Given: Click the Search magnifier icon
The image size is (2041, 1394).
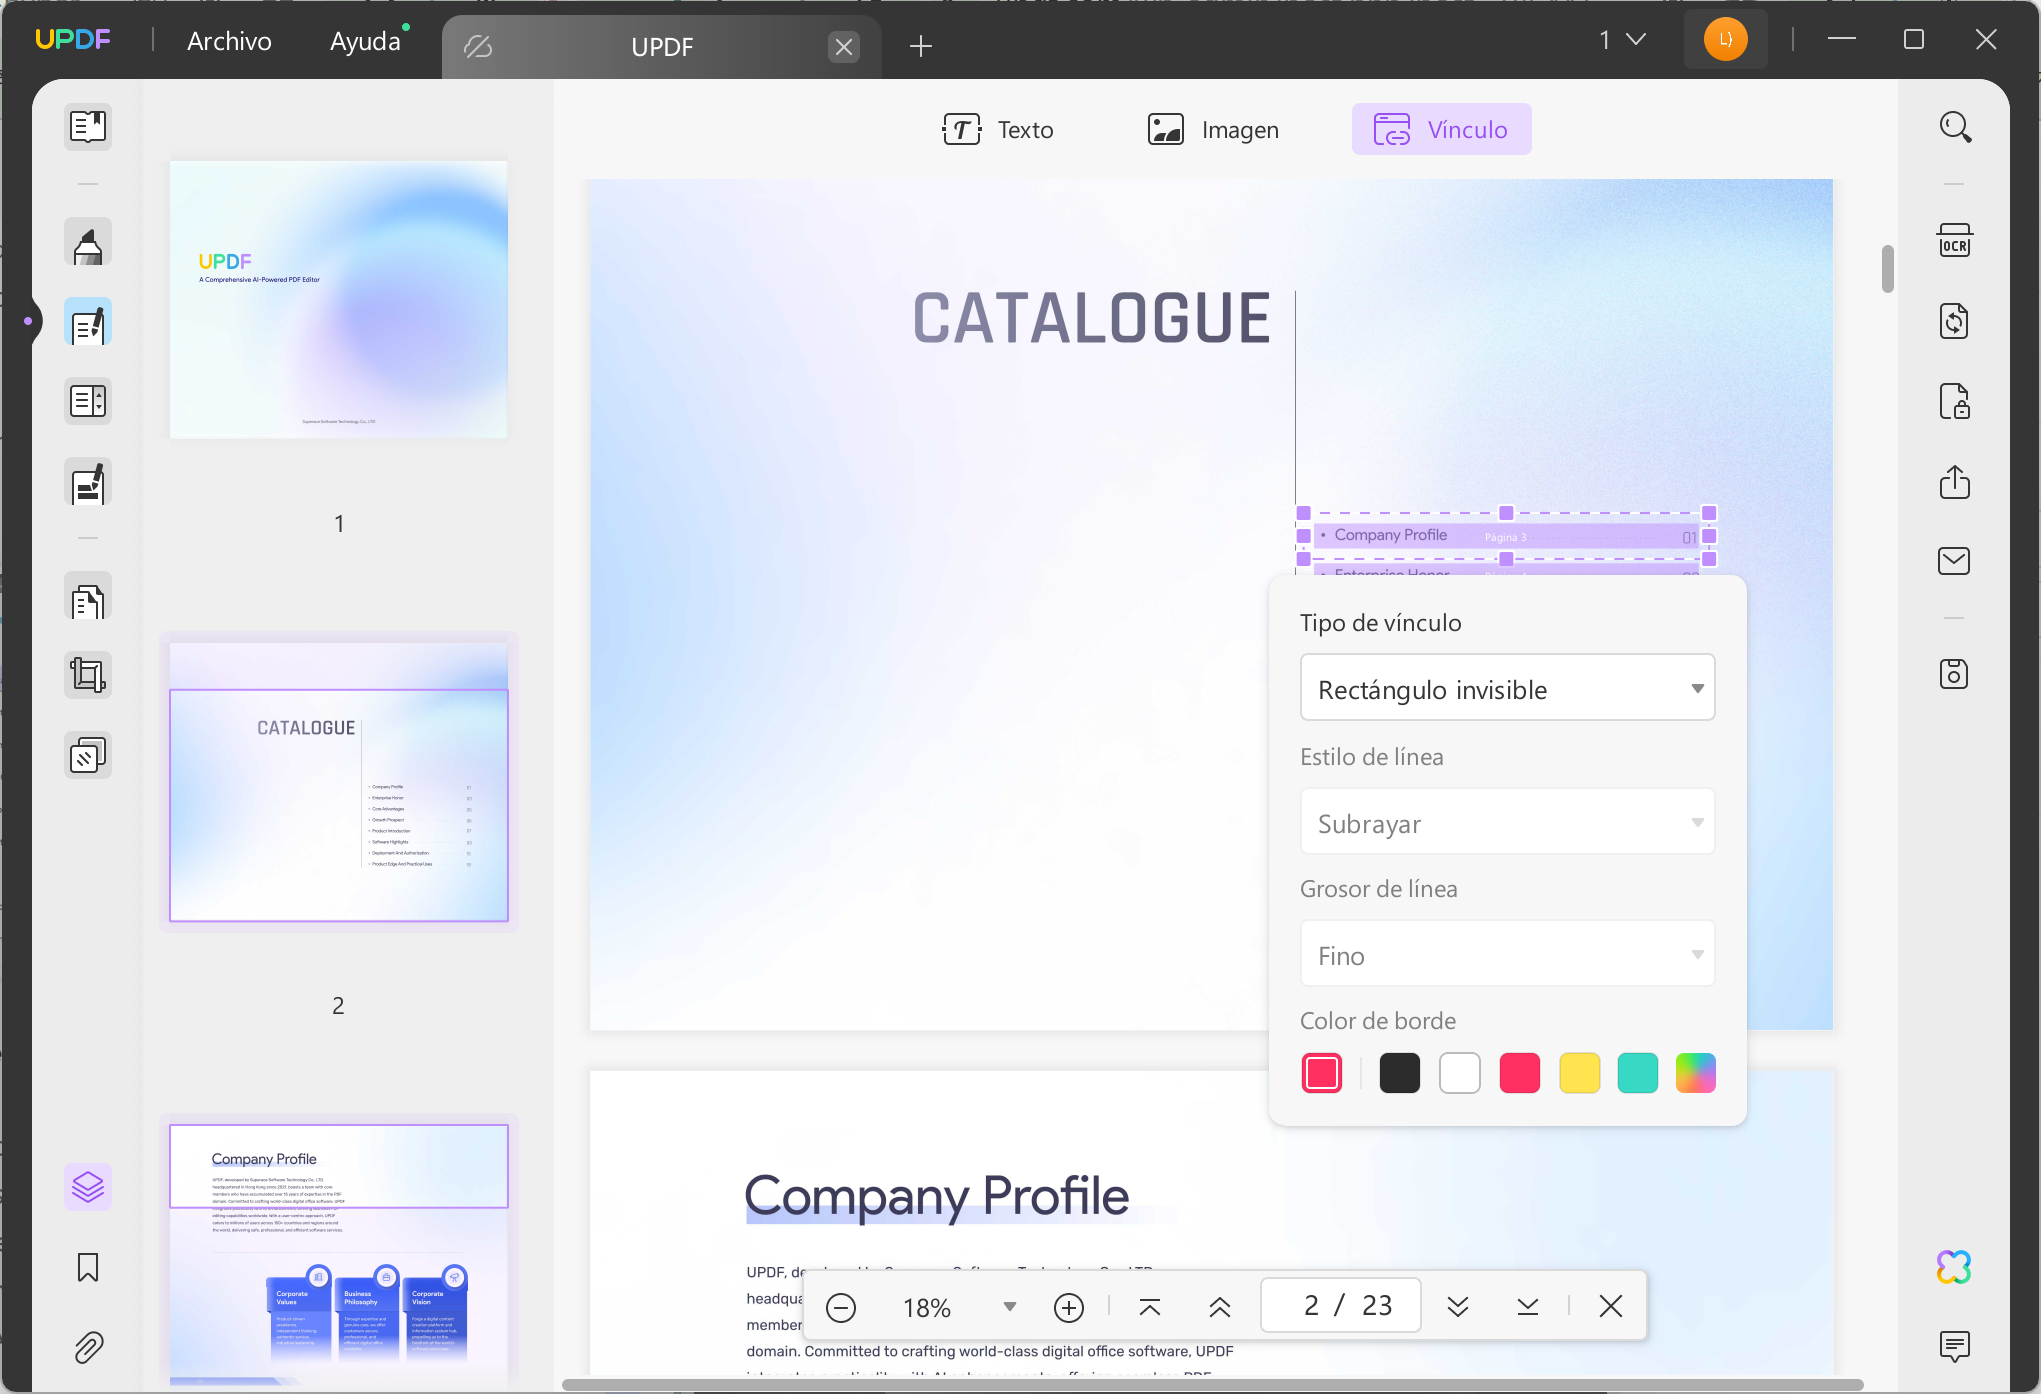Looking at the screenshot, I should (x=1954, y=128).
